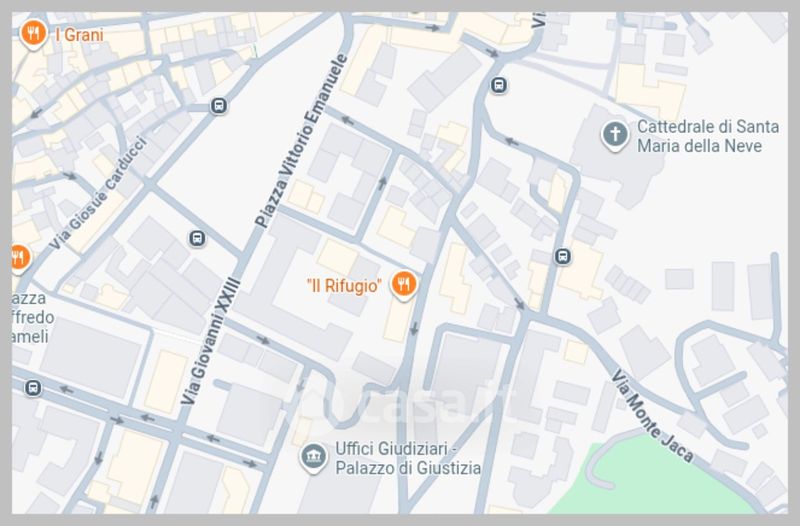Click the Piazza Vittorio Emanuele street label
The height and width of the screenshot is (526, 800).
[x=301, y=141]
